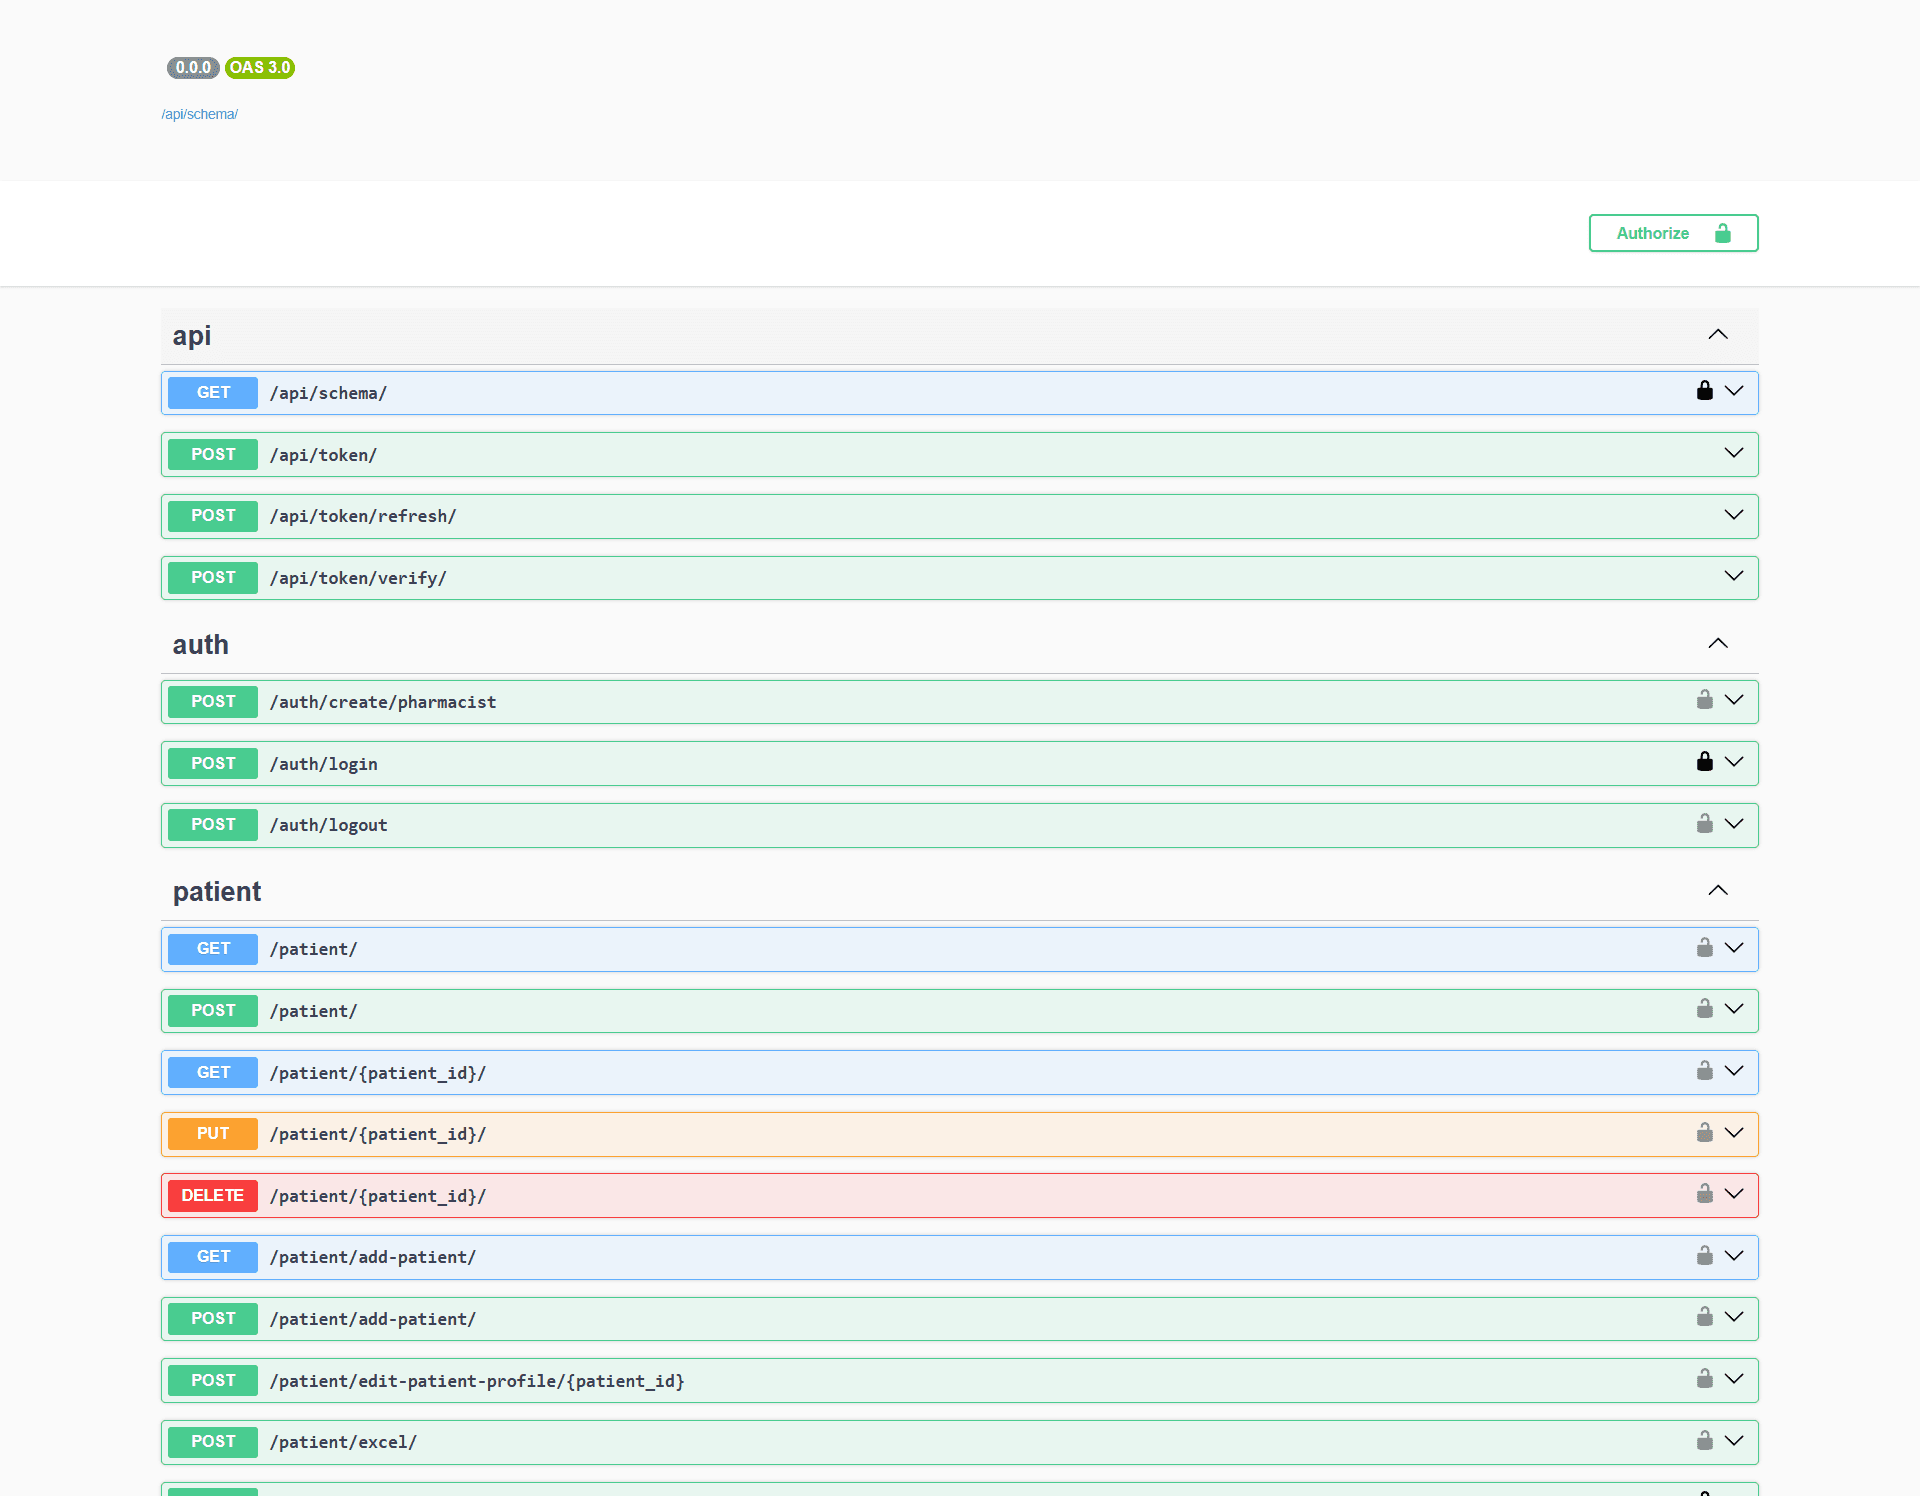Click the lock icon on DELETE /patient/{patient_id}/
Viewport: 1920px width, 1496px height.
tap(1704, 1193)
